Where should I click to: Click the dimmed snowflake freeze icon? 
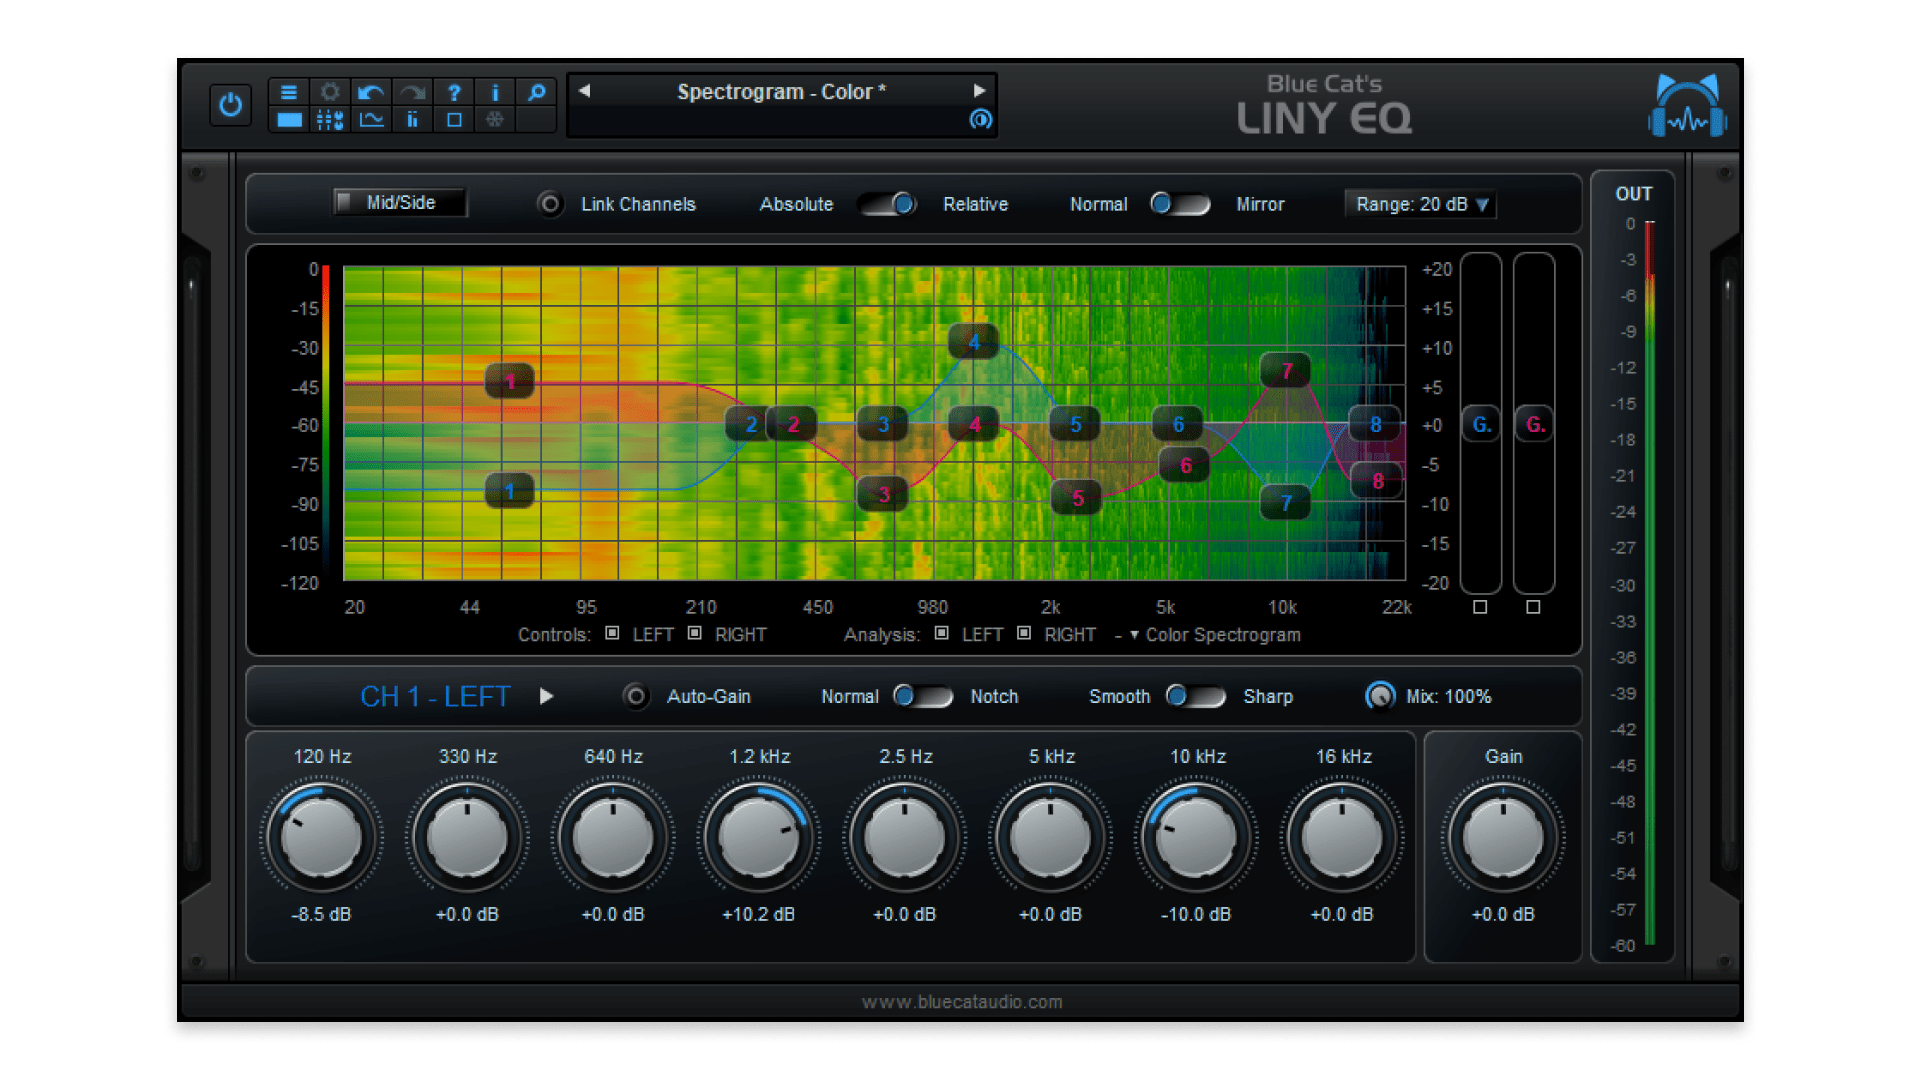click(495, 120)
